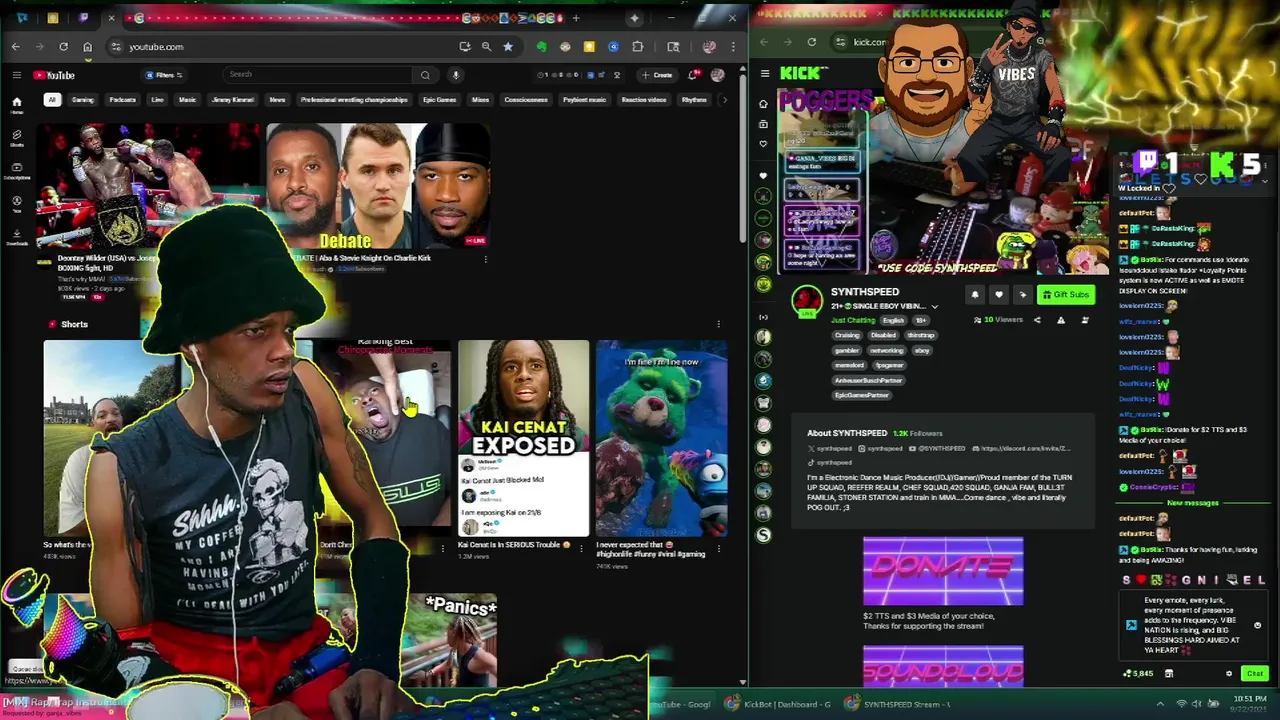This screenshot has height=720, width=1280.
Task: Open menu for Kai Cenat short
Action: click(x=581, y=548)
